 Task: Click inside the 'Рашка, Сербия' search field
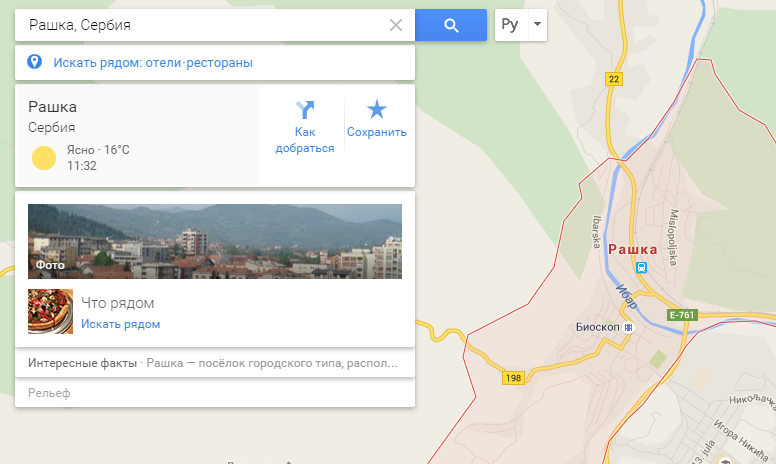200,25
